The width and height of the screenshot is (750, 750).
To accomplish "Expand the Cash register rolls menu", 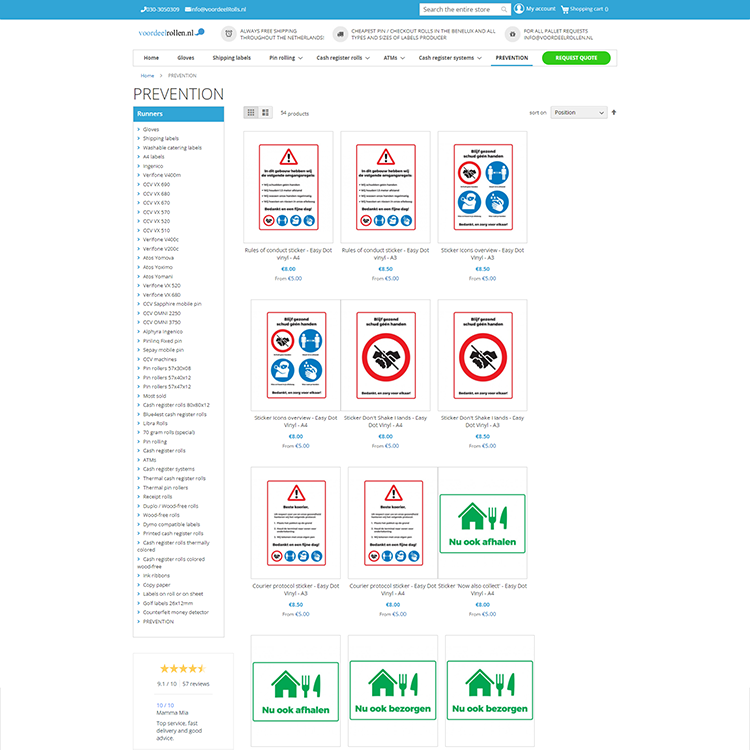I will (x=343, y=58).
